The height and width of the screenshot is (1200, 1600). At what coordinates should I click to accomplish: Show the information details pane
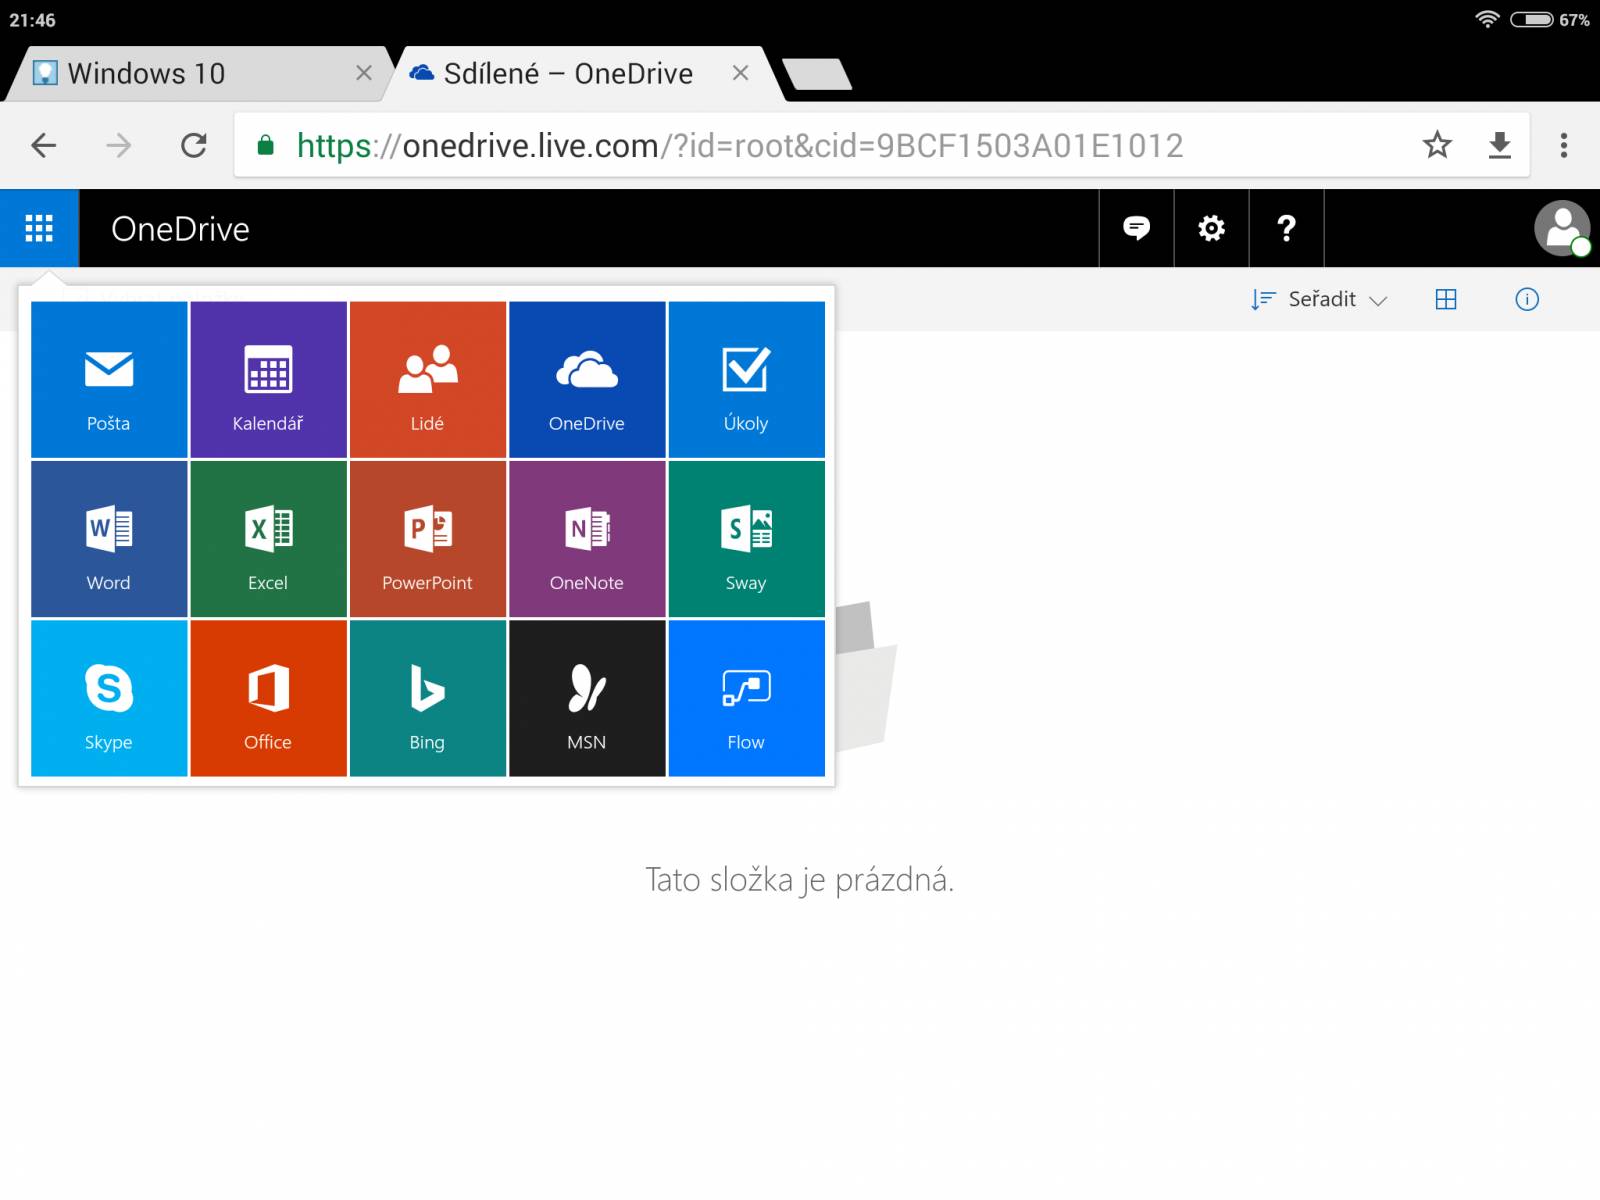[1527, 299]
